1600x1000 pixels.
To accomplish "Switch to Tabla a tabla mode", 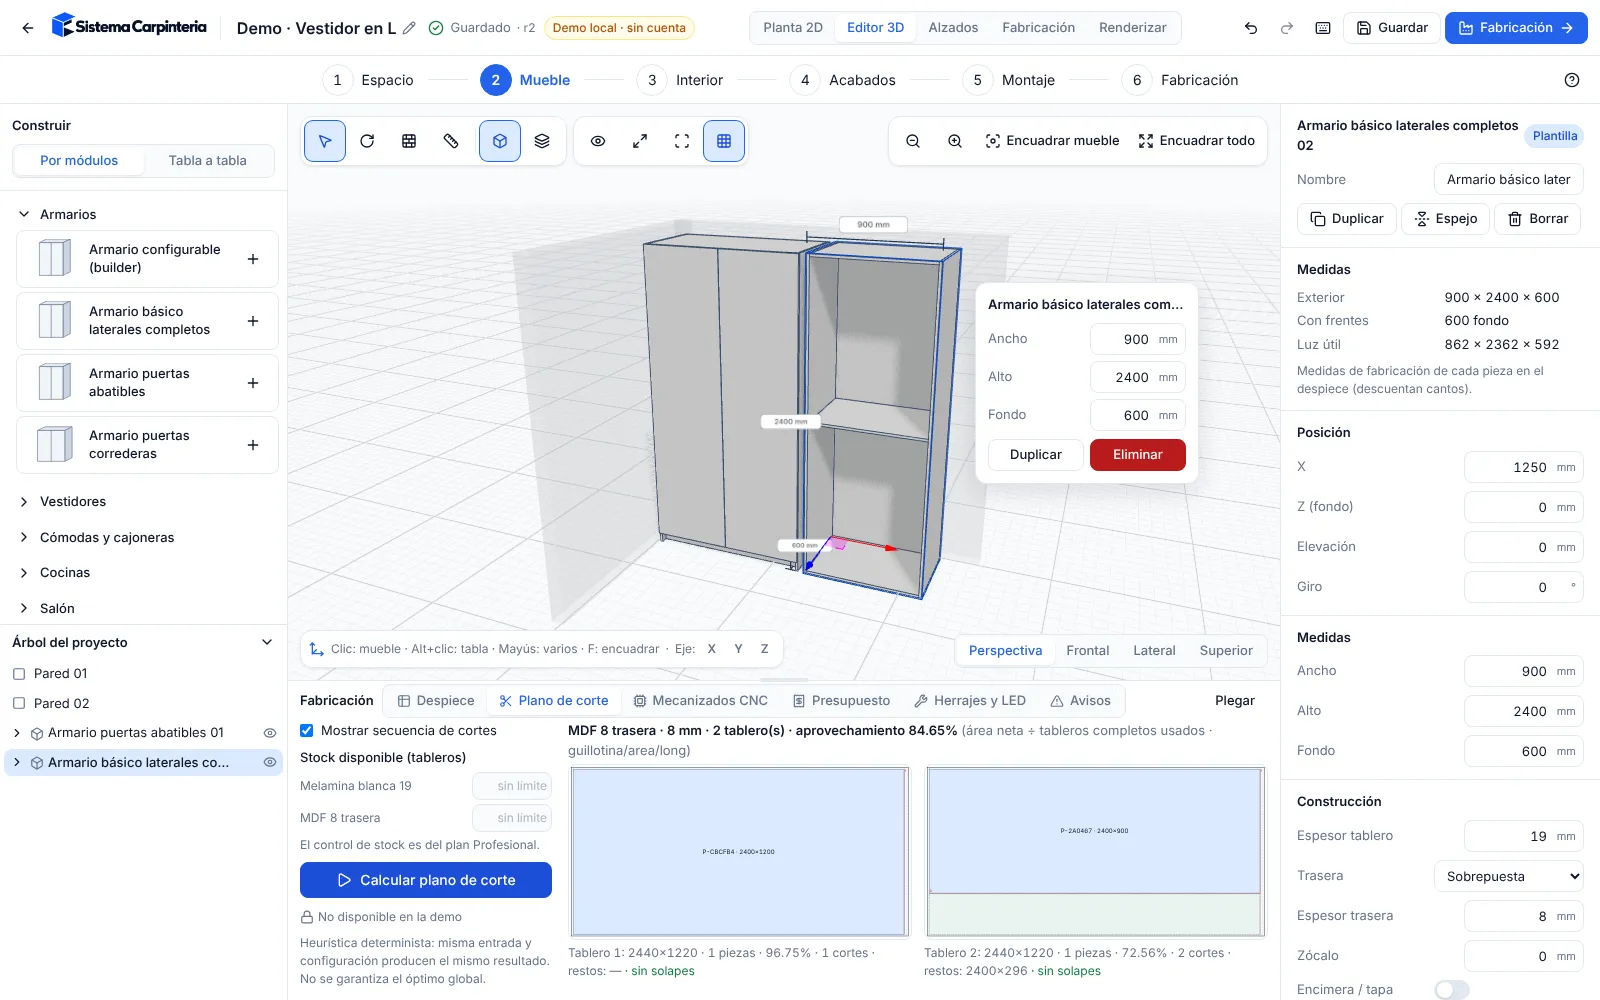I will (208, 161).
